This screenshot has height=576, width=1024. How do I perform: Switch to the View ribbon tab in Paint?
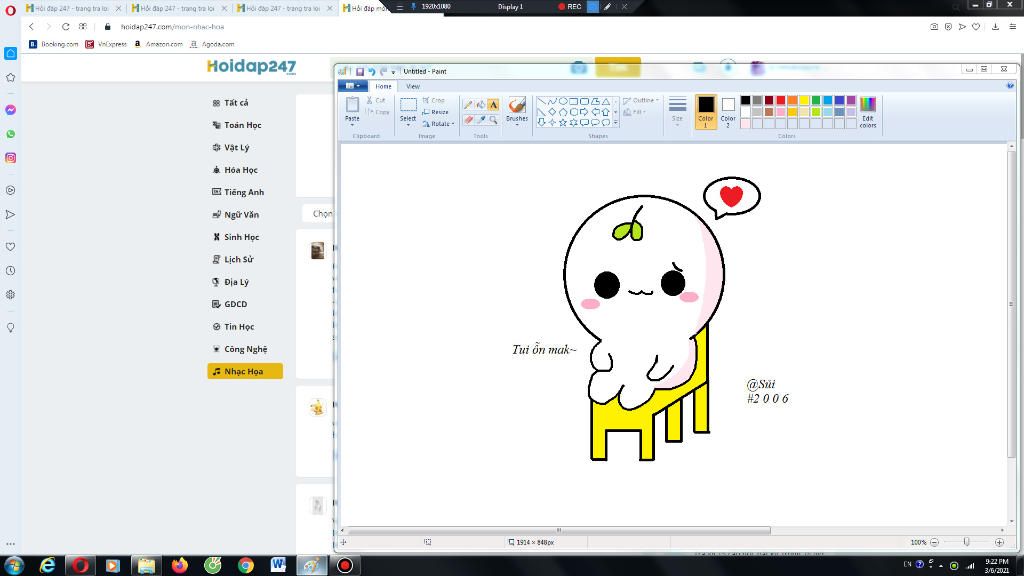point(413,86)
